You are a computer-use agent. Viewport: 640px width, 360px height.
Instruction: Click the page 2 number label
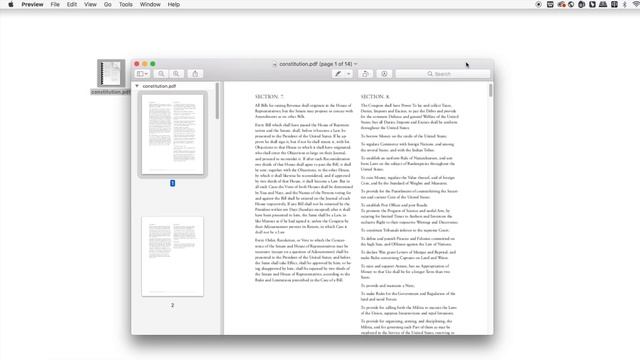pyautogui.click(x=173, y=305)
